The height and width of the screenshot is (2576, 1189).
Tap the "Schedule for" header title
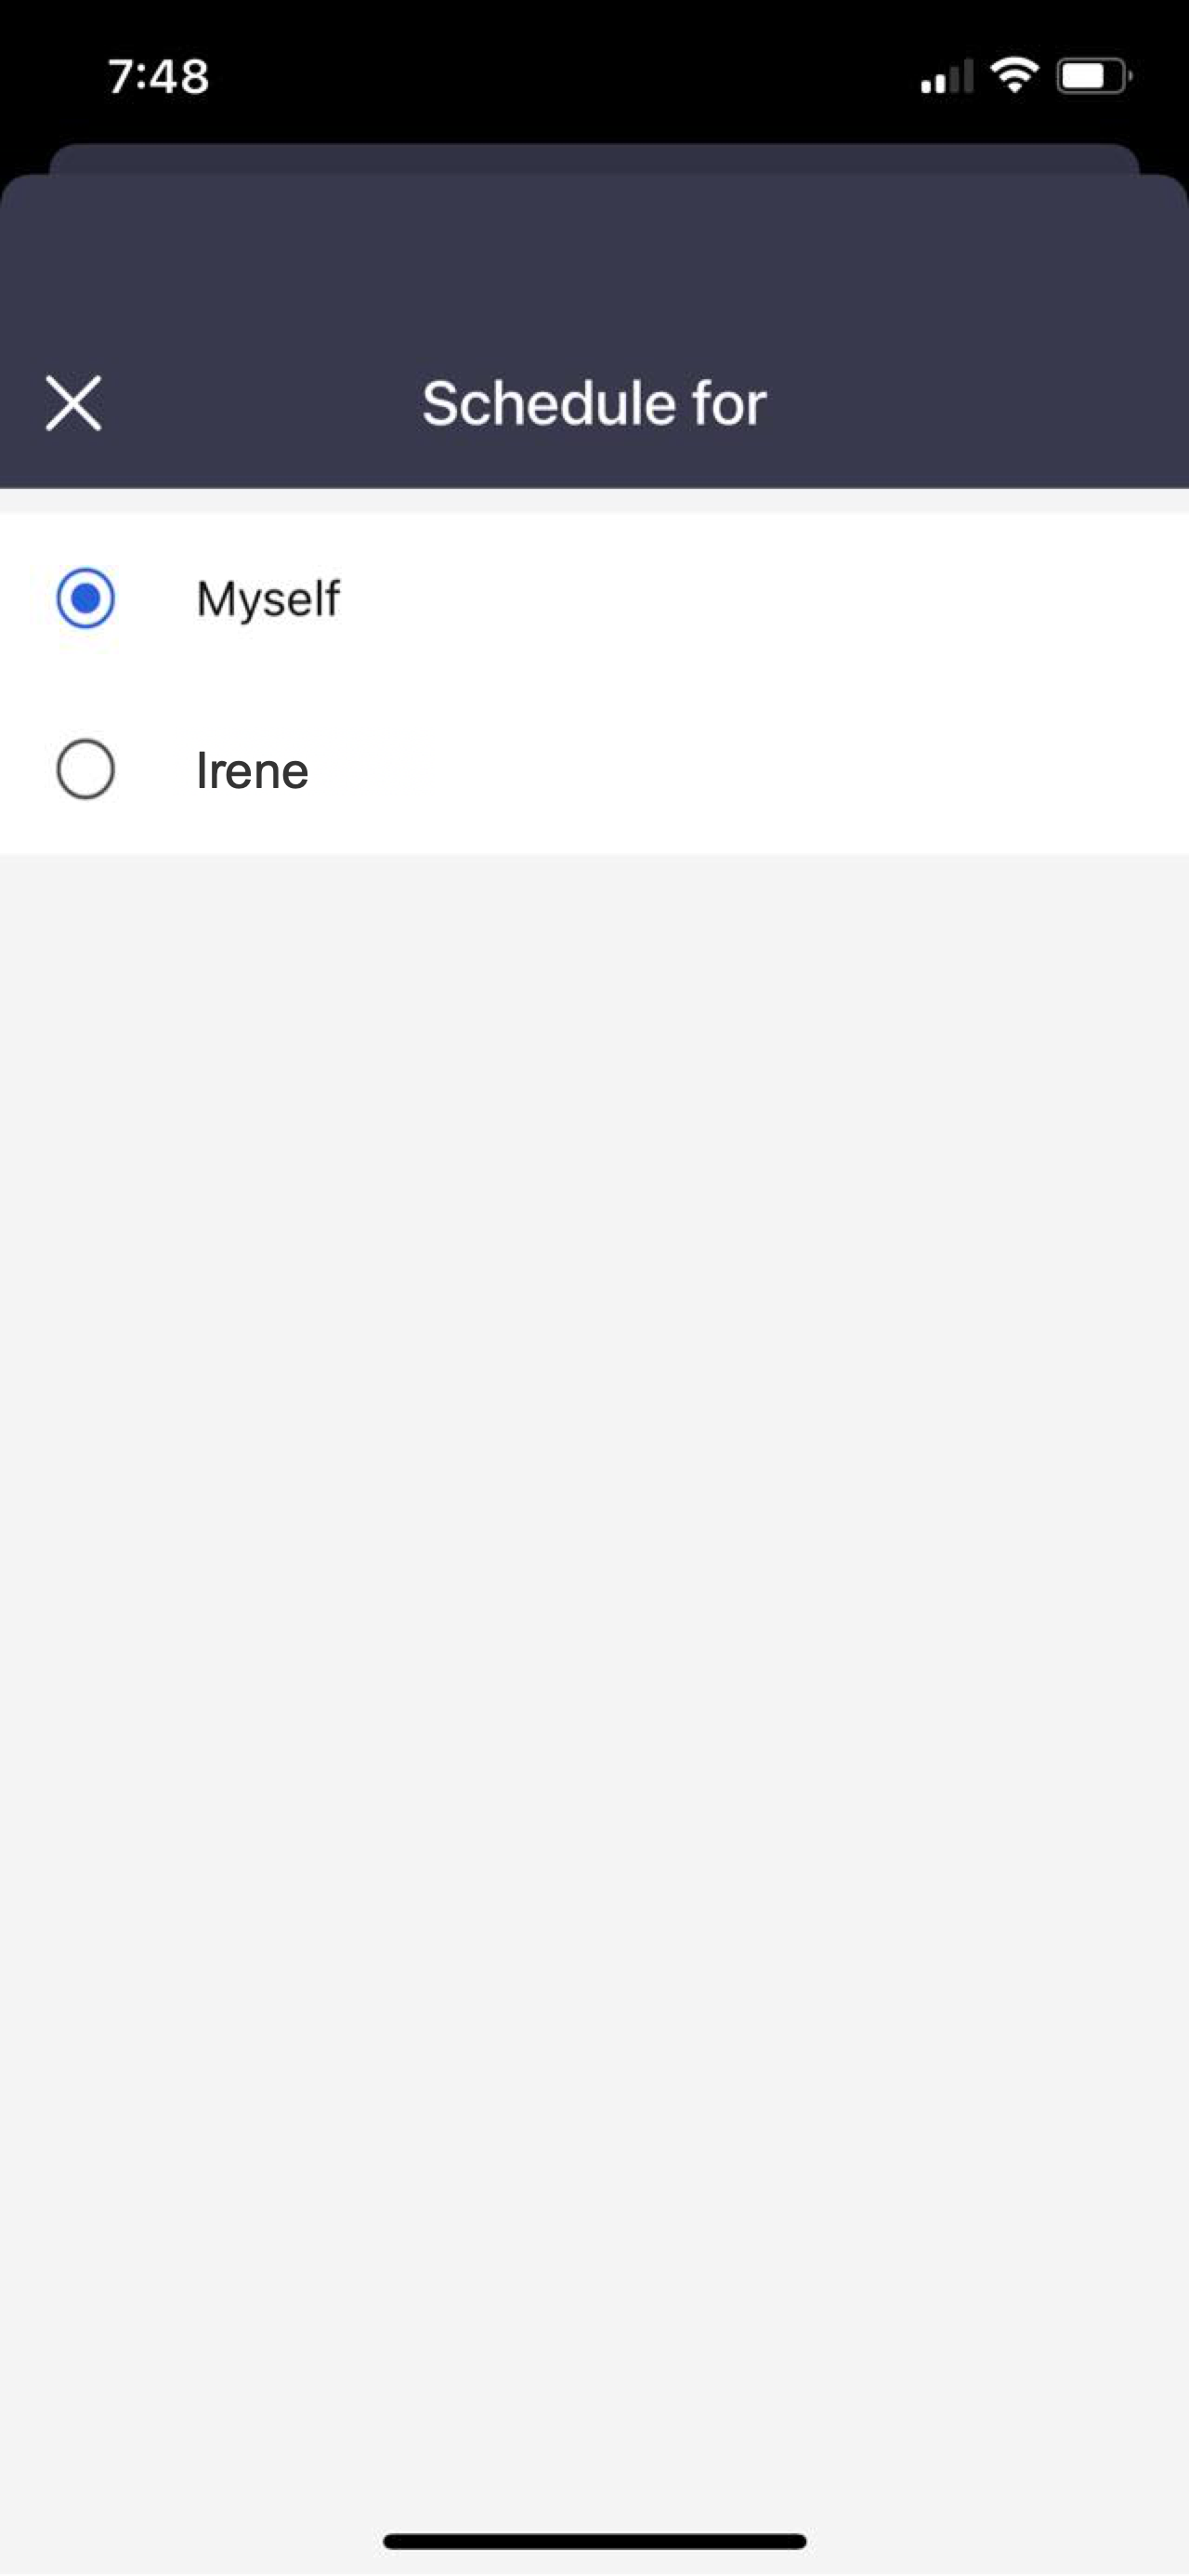594,403
